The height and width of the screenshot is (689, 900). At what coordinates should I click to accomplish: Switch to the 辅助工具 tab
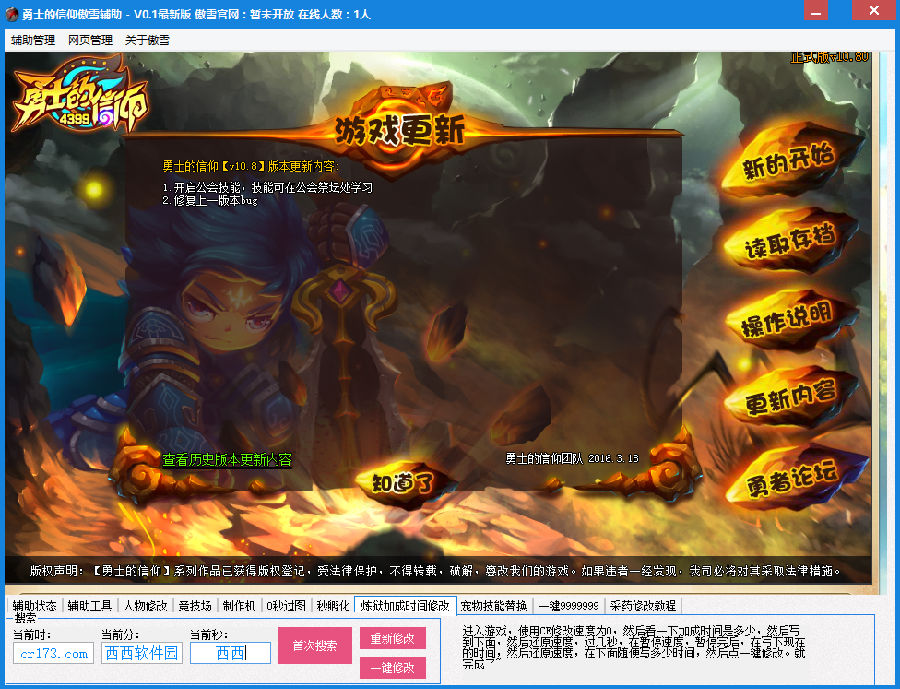90,605
